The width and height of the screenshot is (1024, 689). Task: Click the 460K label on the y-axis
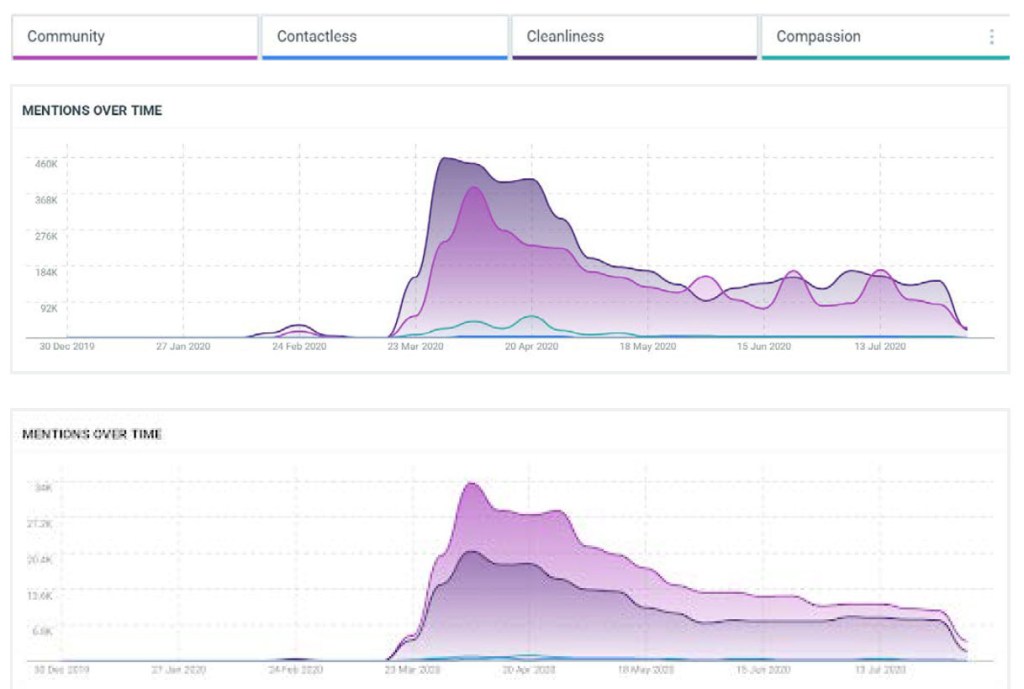coord(46,164)
